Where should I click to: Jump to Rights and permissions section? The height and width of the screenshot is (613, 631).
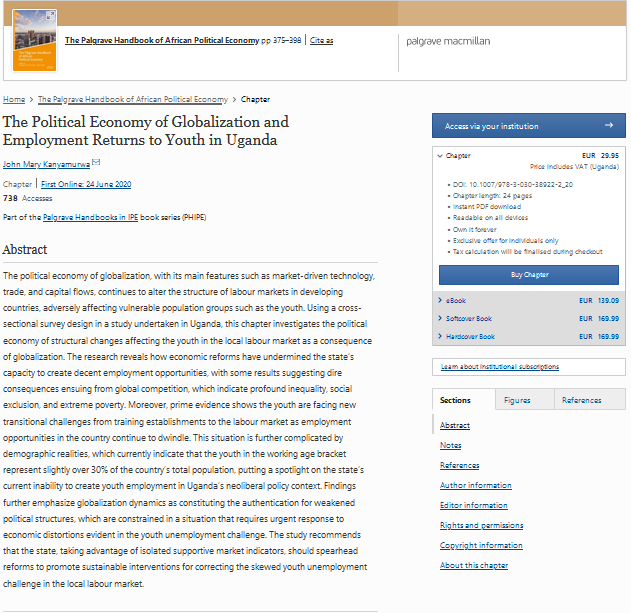tap(480, 525)
